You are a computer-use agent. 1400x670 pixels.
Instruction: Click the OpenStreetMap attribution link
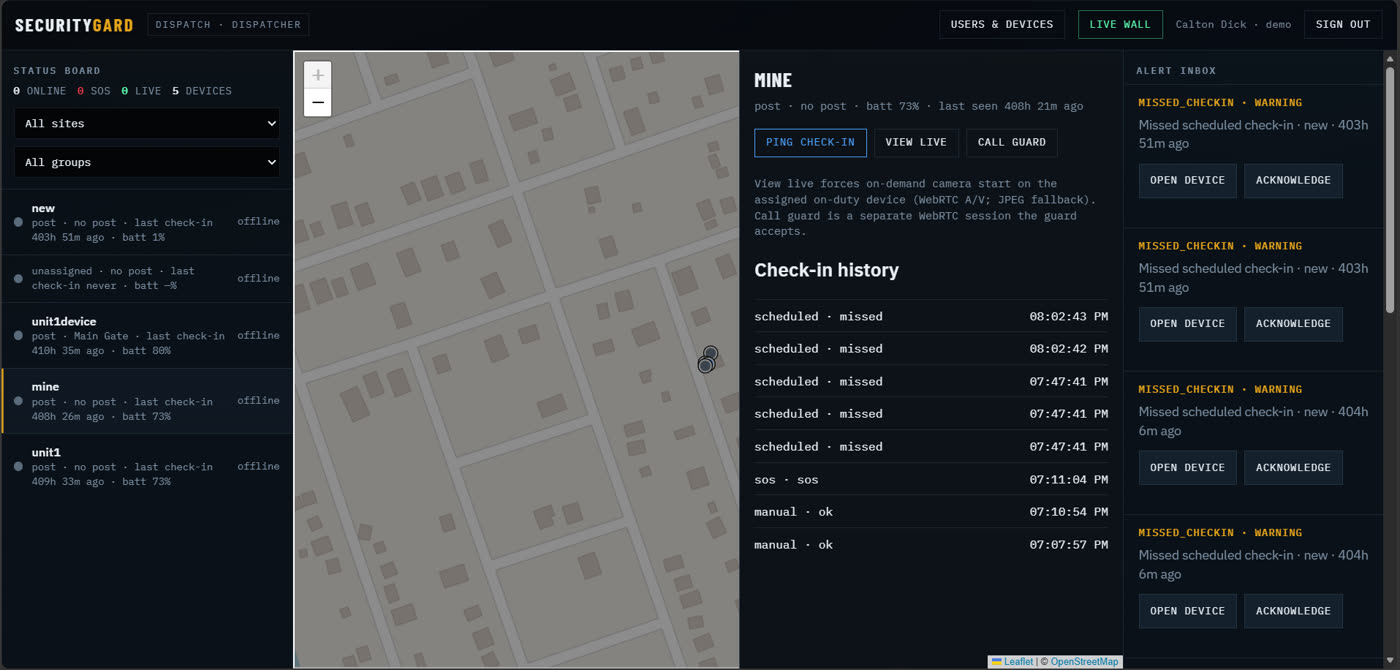point(1084,662)
